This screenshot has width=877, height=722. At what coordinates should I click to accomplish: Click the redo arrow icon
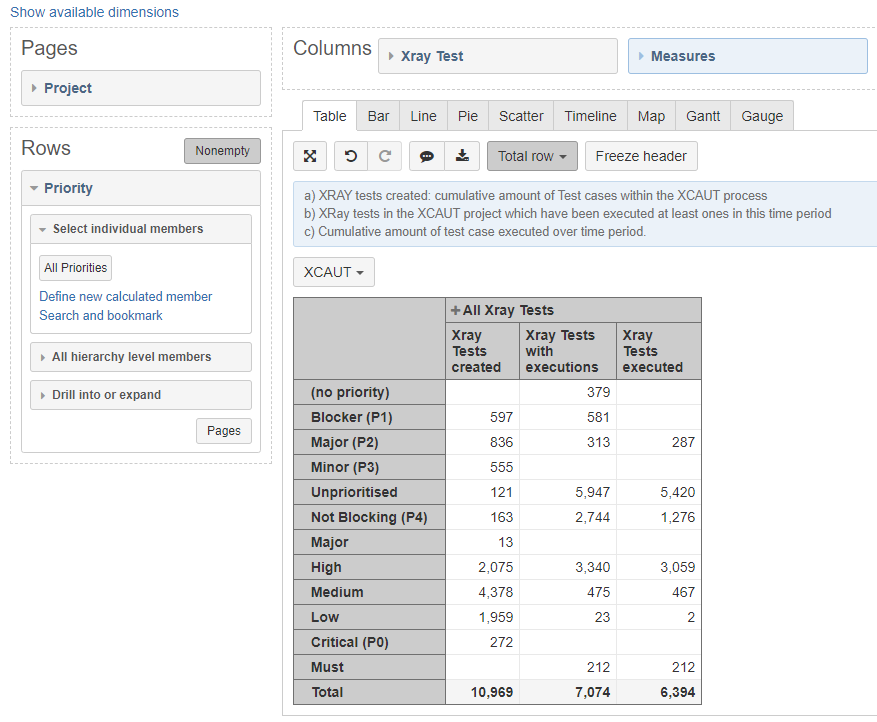[385, 156]
